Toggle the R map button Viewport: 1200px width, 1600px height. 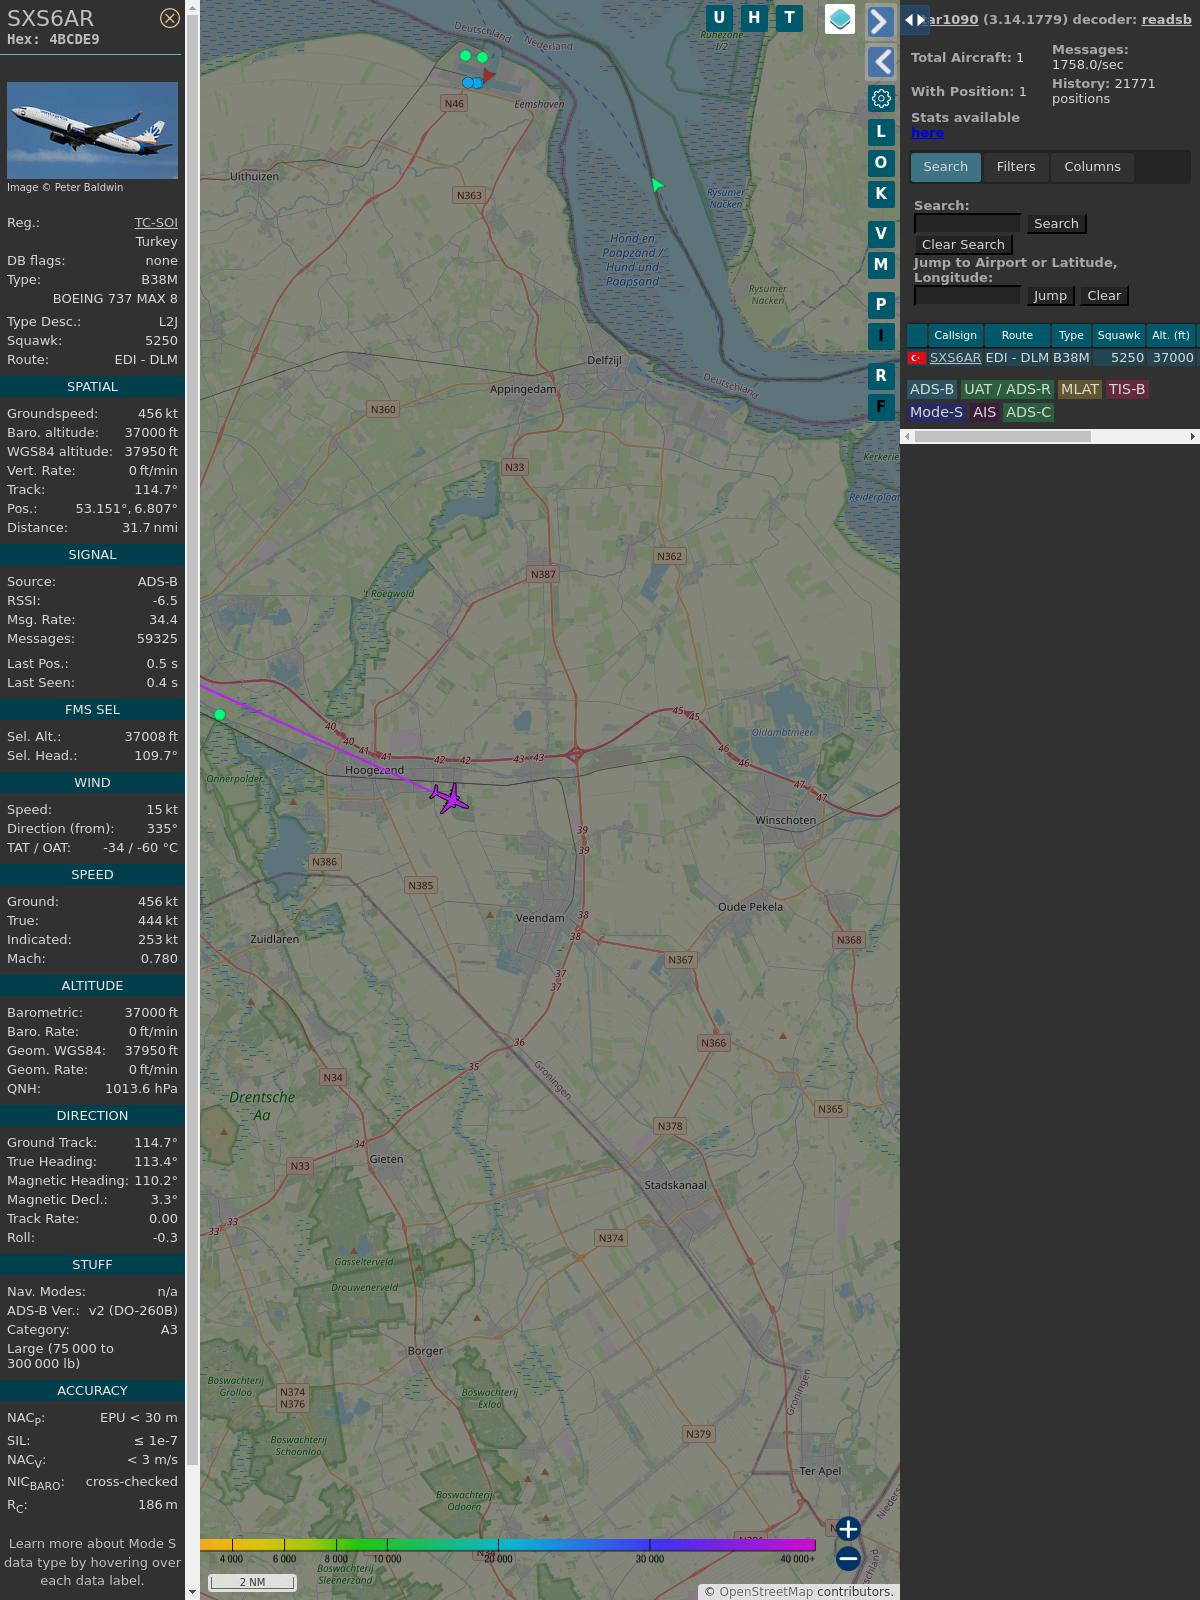tap(881, 376)
